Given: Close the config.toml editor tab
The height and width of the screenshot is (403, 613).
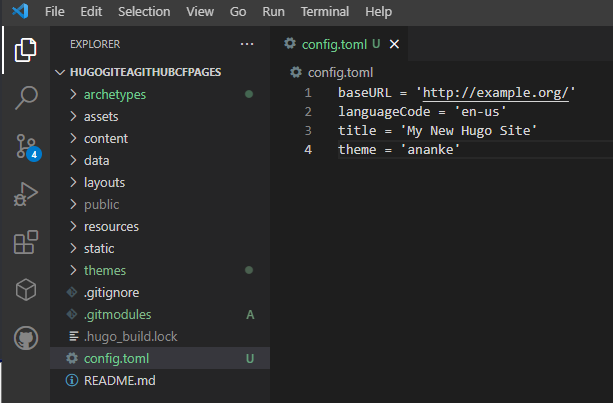Looking at the screenshot, I should pyautogui.click(x=393, y=44).
